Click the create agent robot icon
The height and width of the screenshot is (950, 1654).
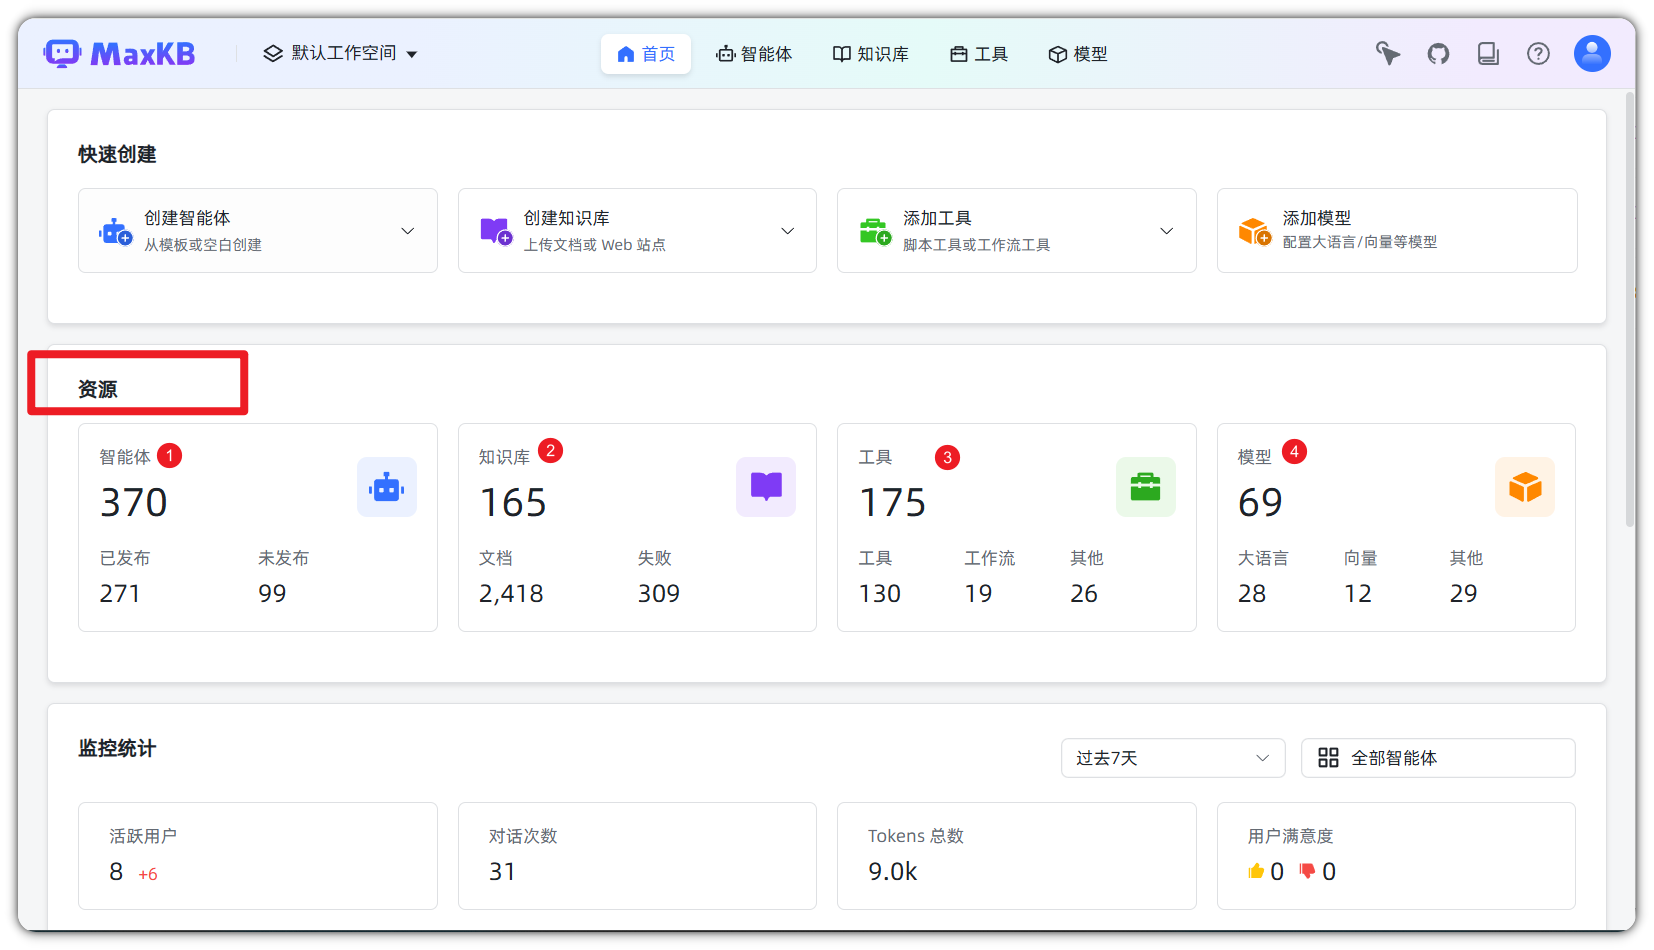(115, 232)
